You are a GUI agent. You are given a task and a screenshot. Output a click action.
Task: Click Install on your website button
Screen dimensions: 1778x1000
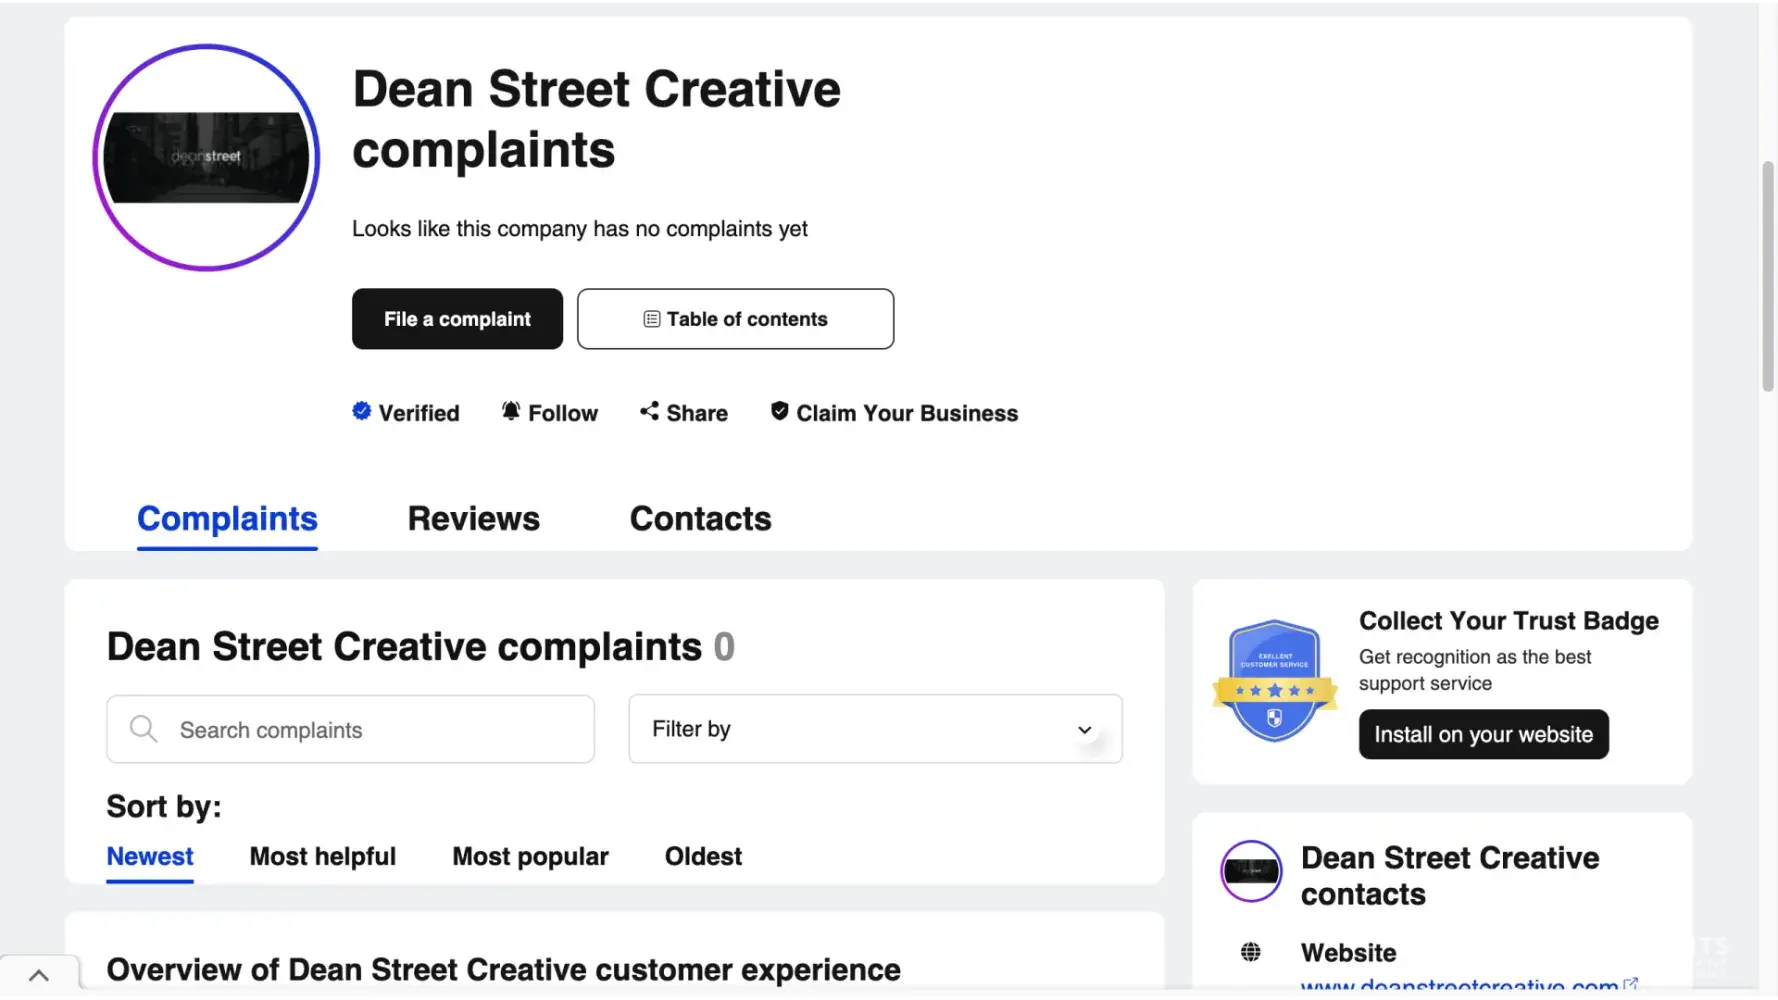coord(1483,735)
